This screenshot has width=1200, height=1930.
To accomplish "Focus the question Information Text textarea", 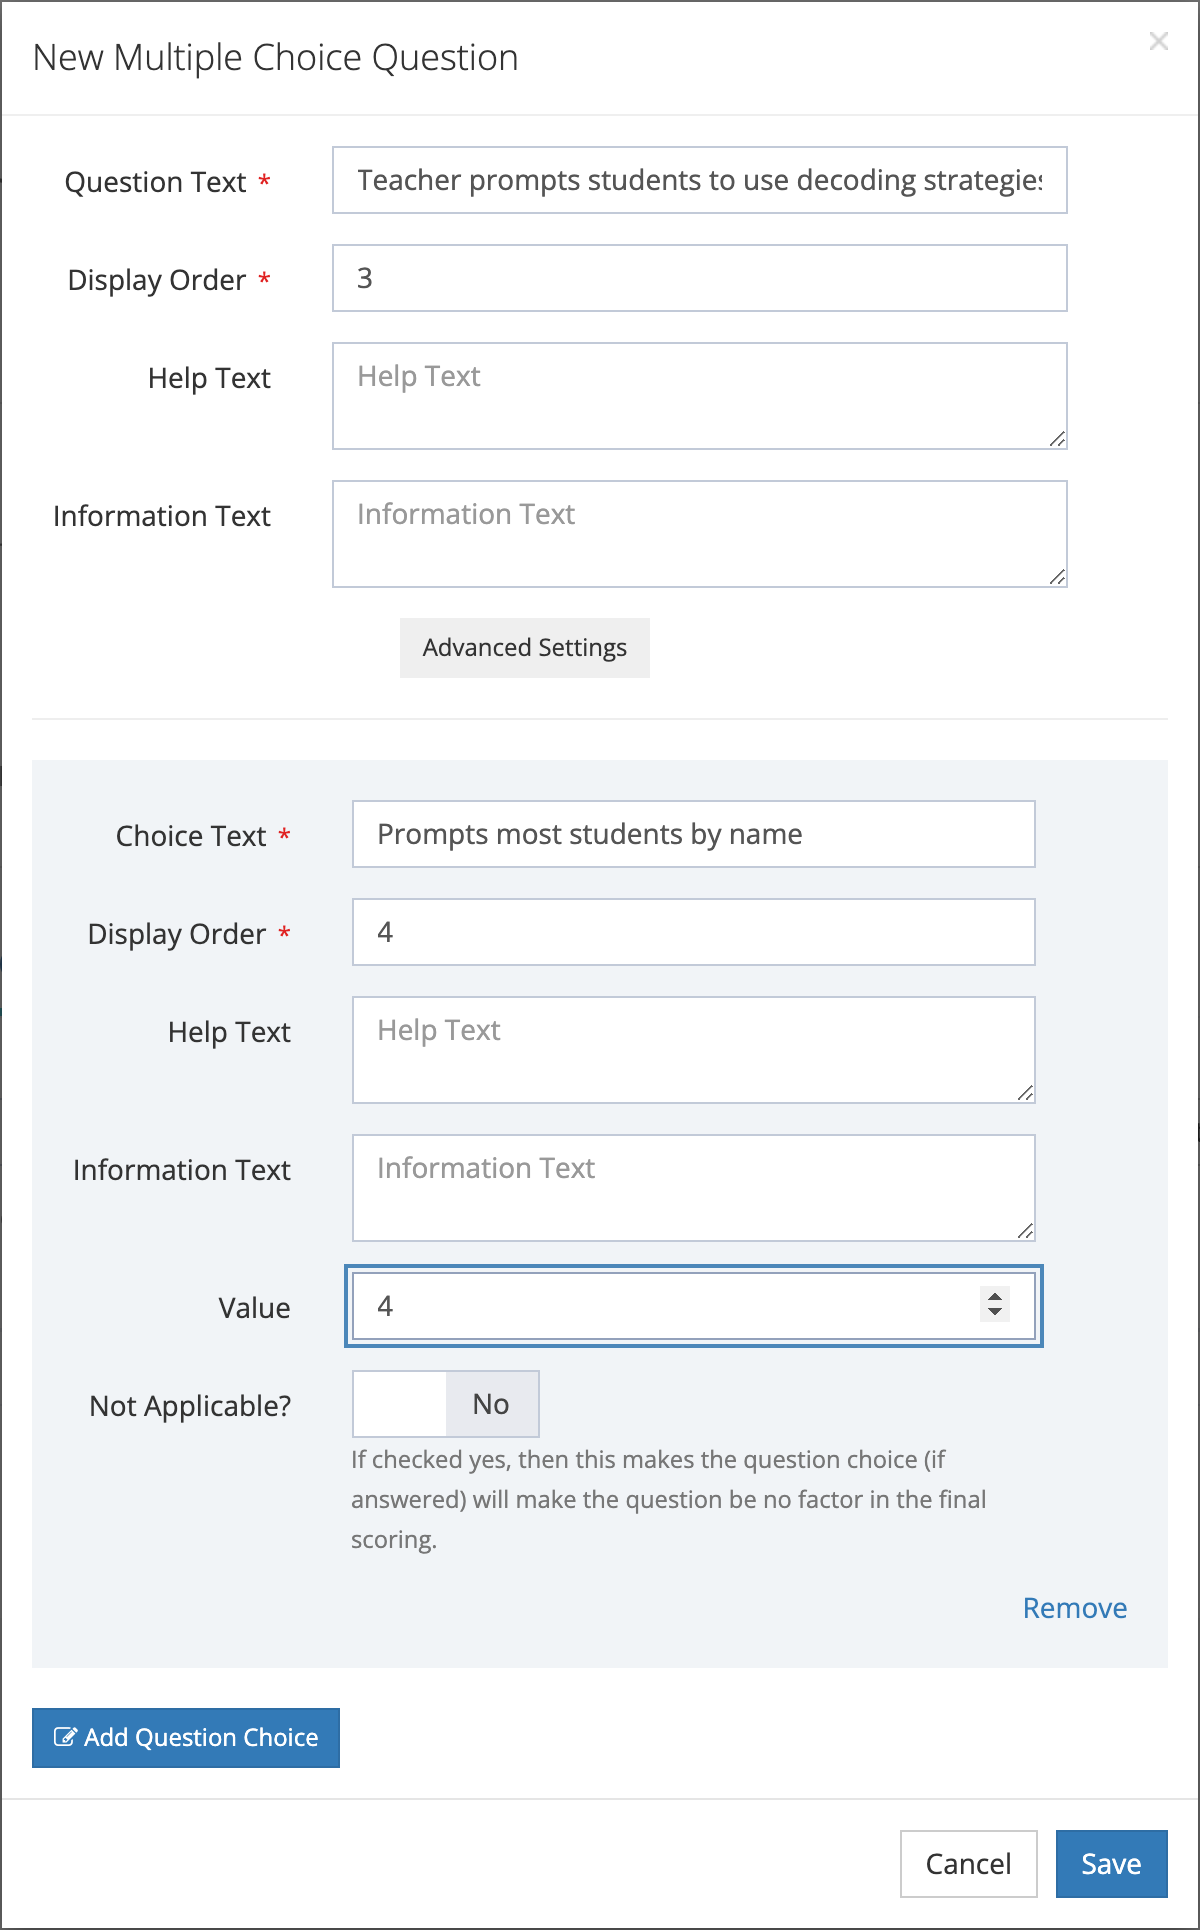I will click(700, 534).
